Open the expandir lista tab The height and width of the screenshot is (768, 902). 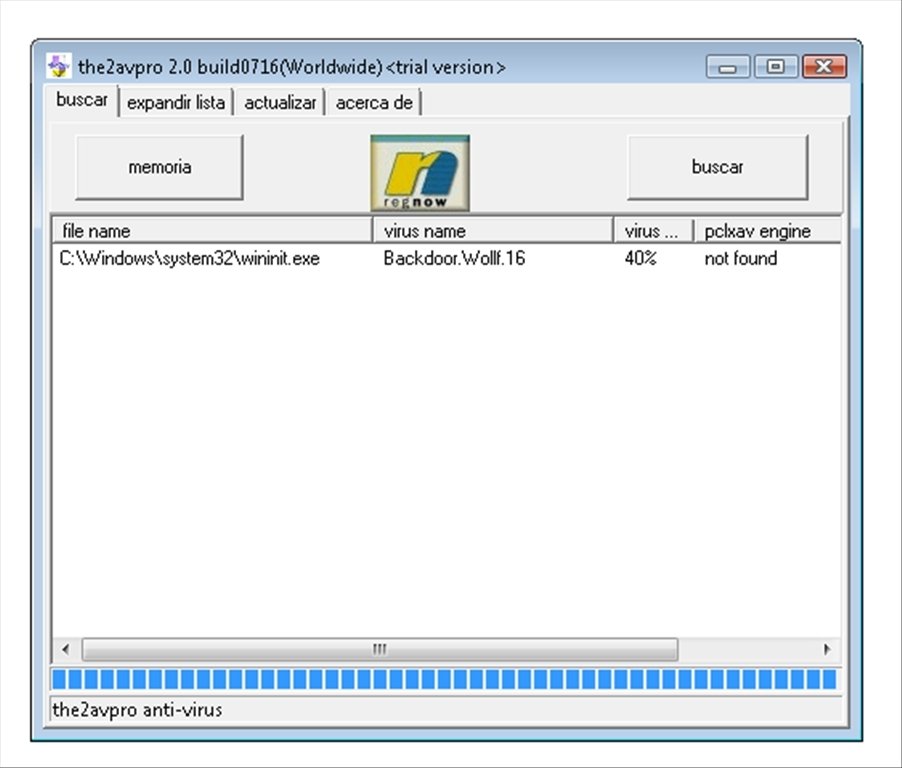[175, 103]
